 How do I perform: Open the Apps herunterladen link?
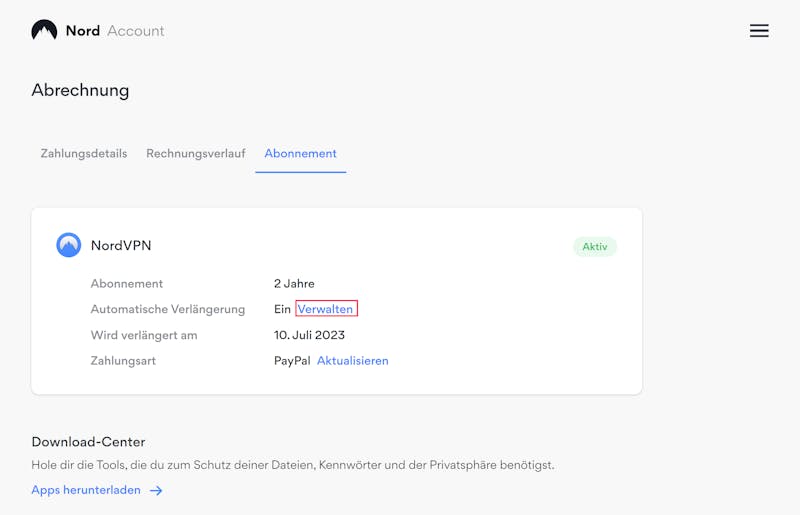86,490
